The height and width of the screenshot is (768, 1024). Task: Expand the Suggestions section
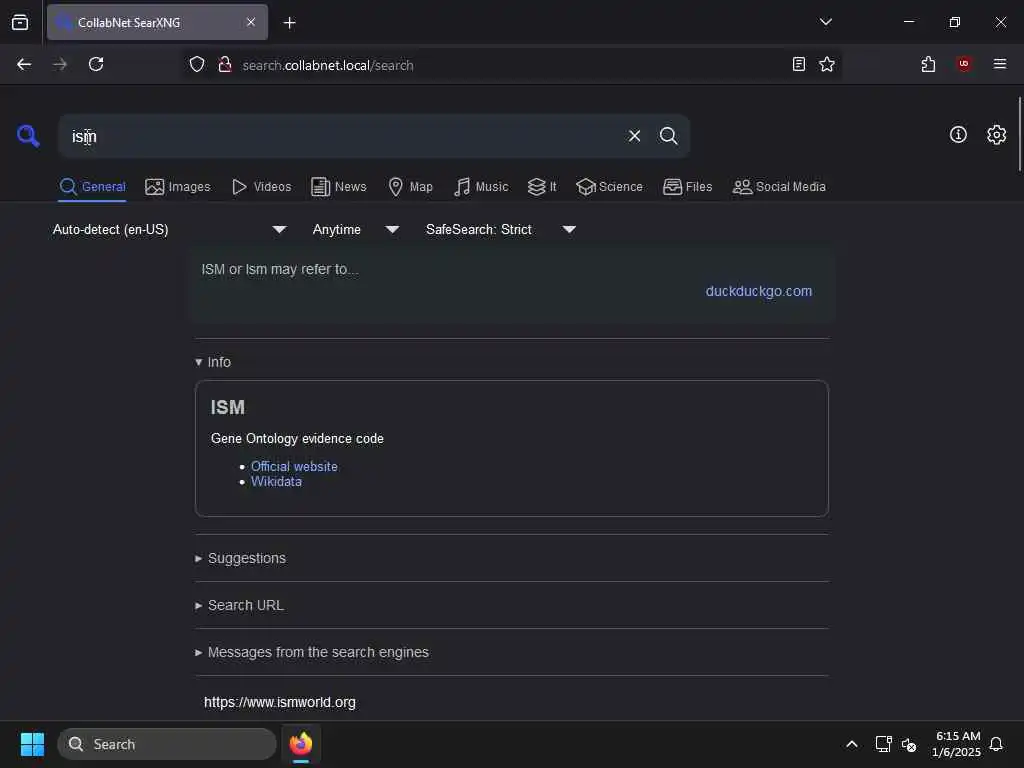point(240,558)
